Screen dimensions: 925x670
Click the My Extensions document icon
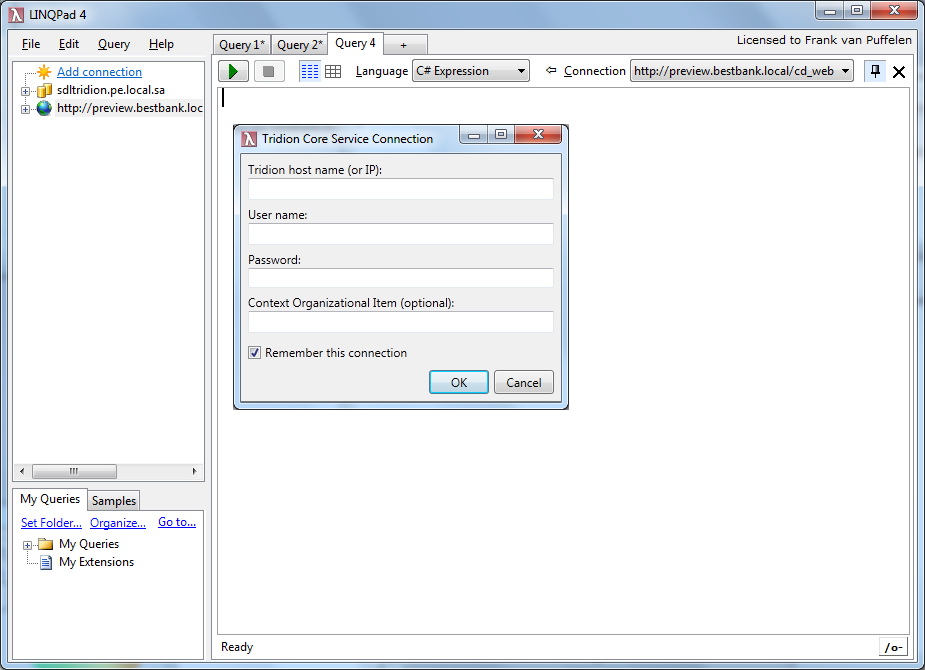(x=45, y=562)
